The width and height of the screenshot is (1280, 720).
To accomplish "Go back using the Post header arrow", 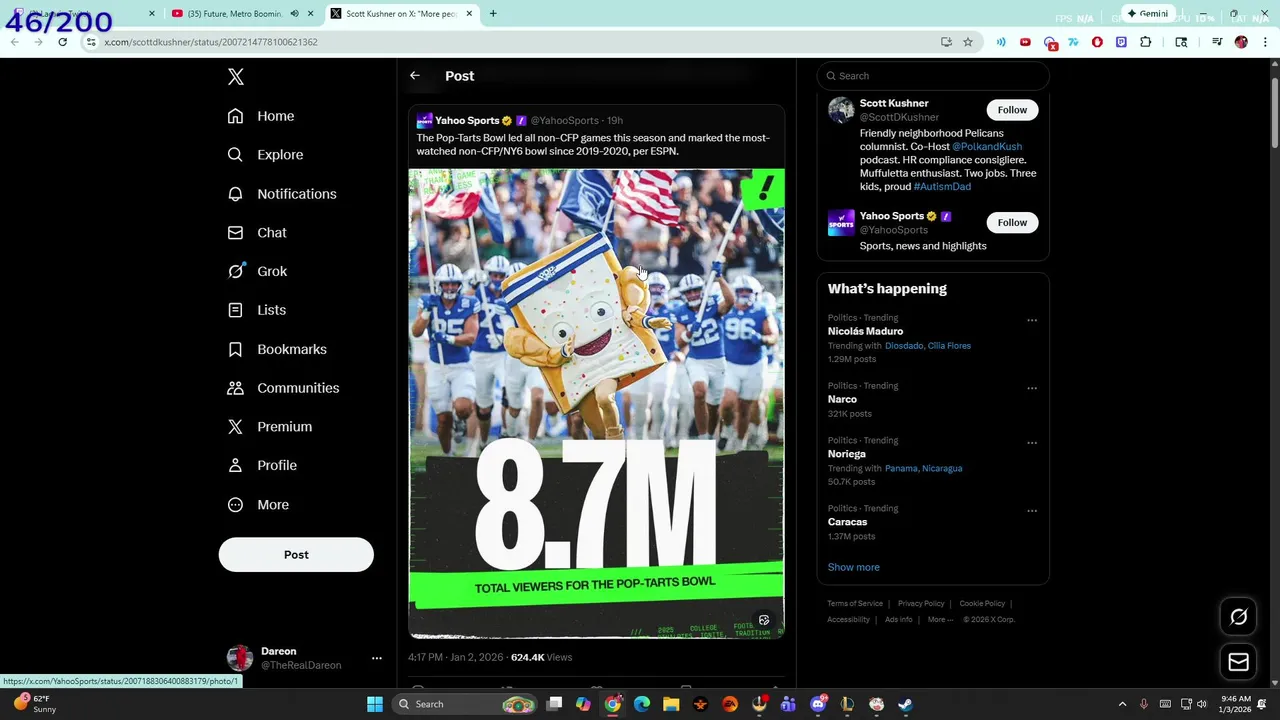I will coord(415,76).
